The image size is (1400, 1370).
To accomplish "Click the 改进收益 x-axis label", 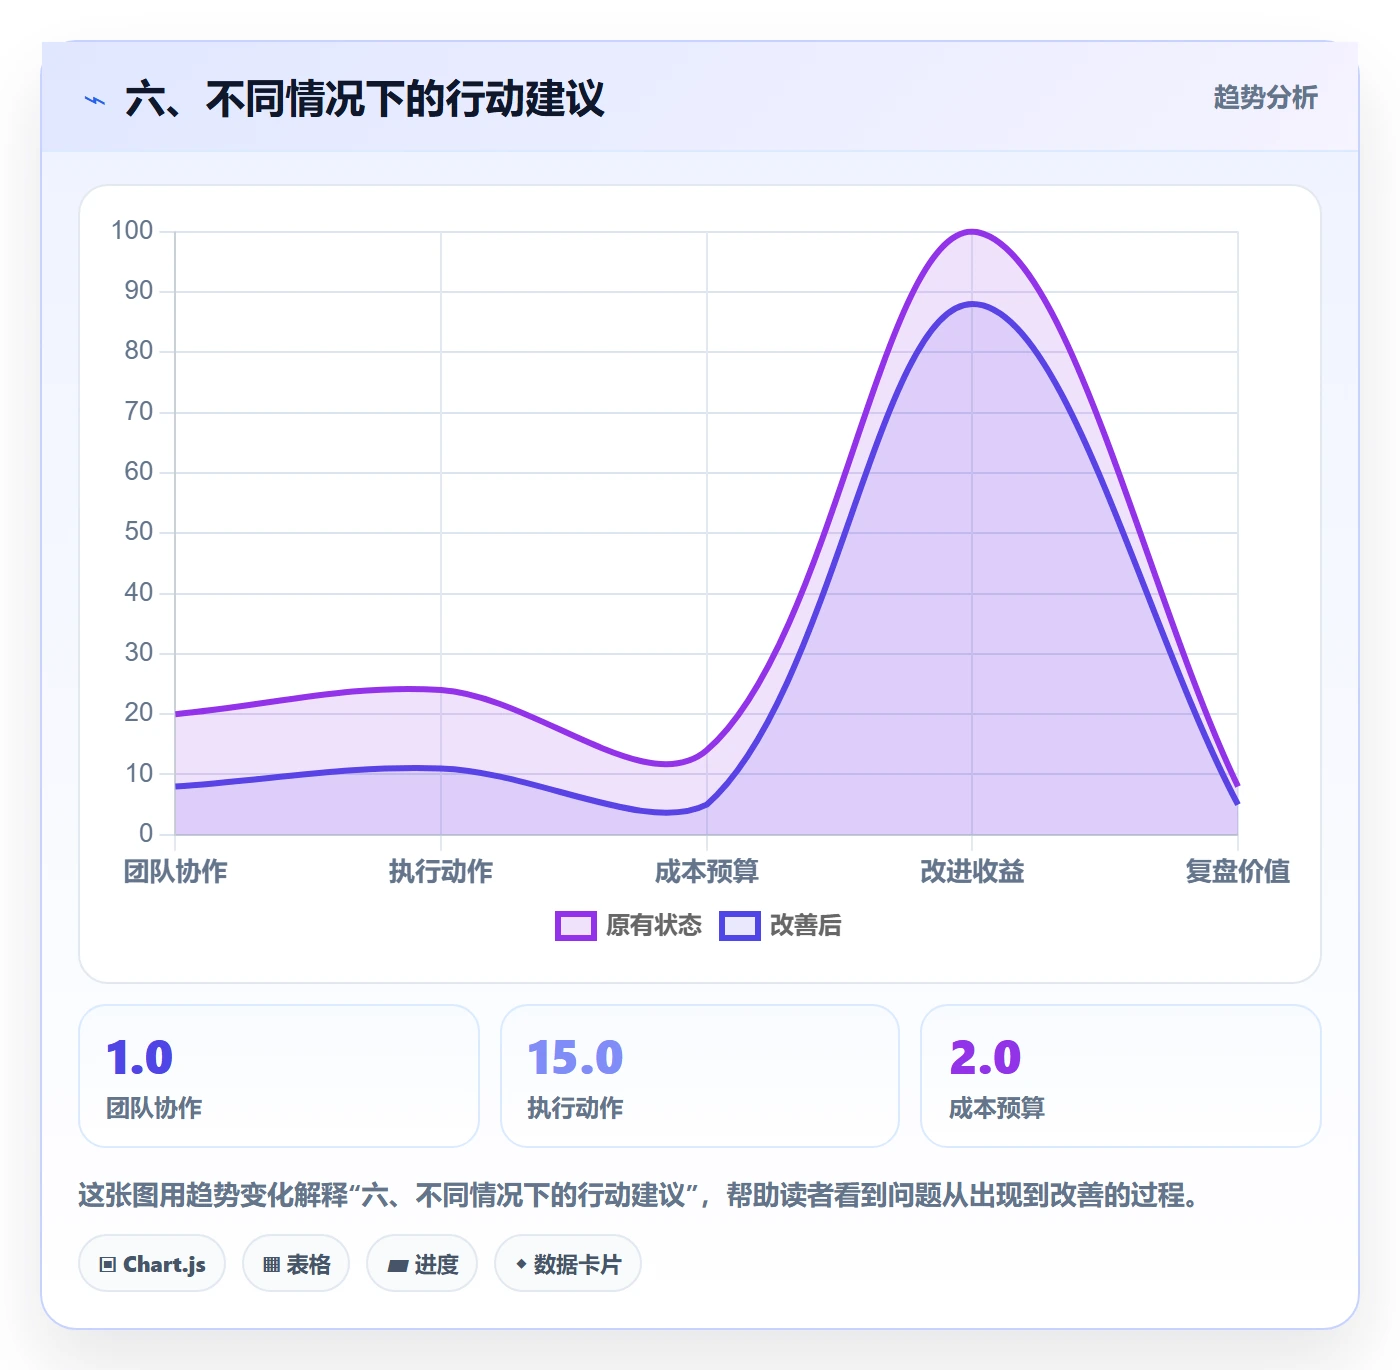I will click(972, 871).
